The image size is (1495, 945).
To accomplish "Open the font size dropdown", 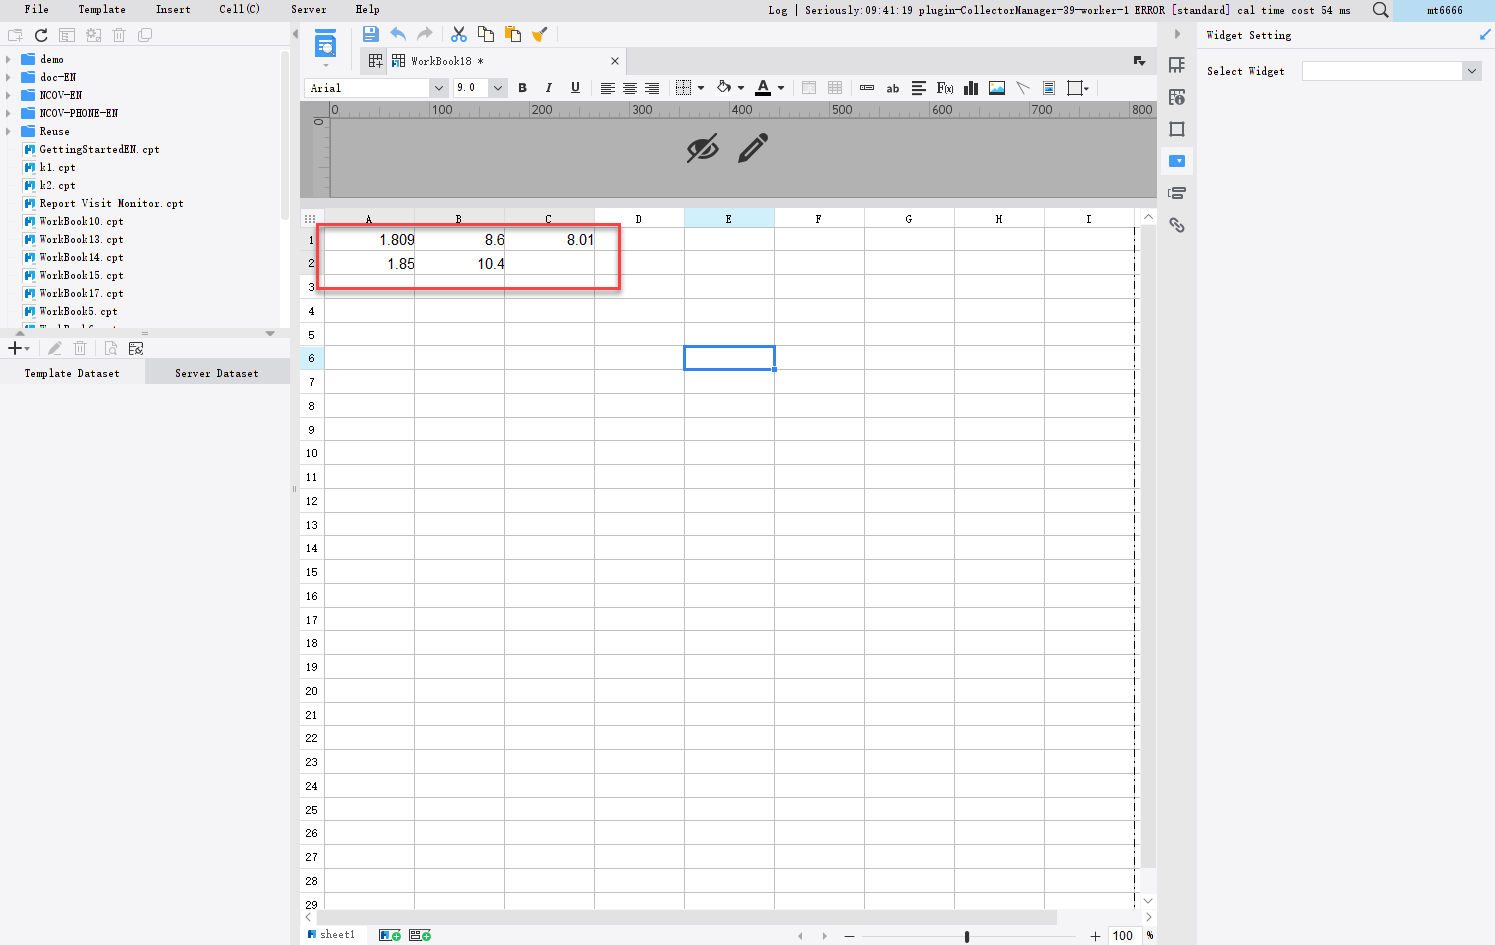I will [x=497, y=88].
